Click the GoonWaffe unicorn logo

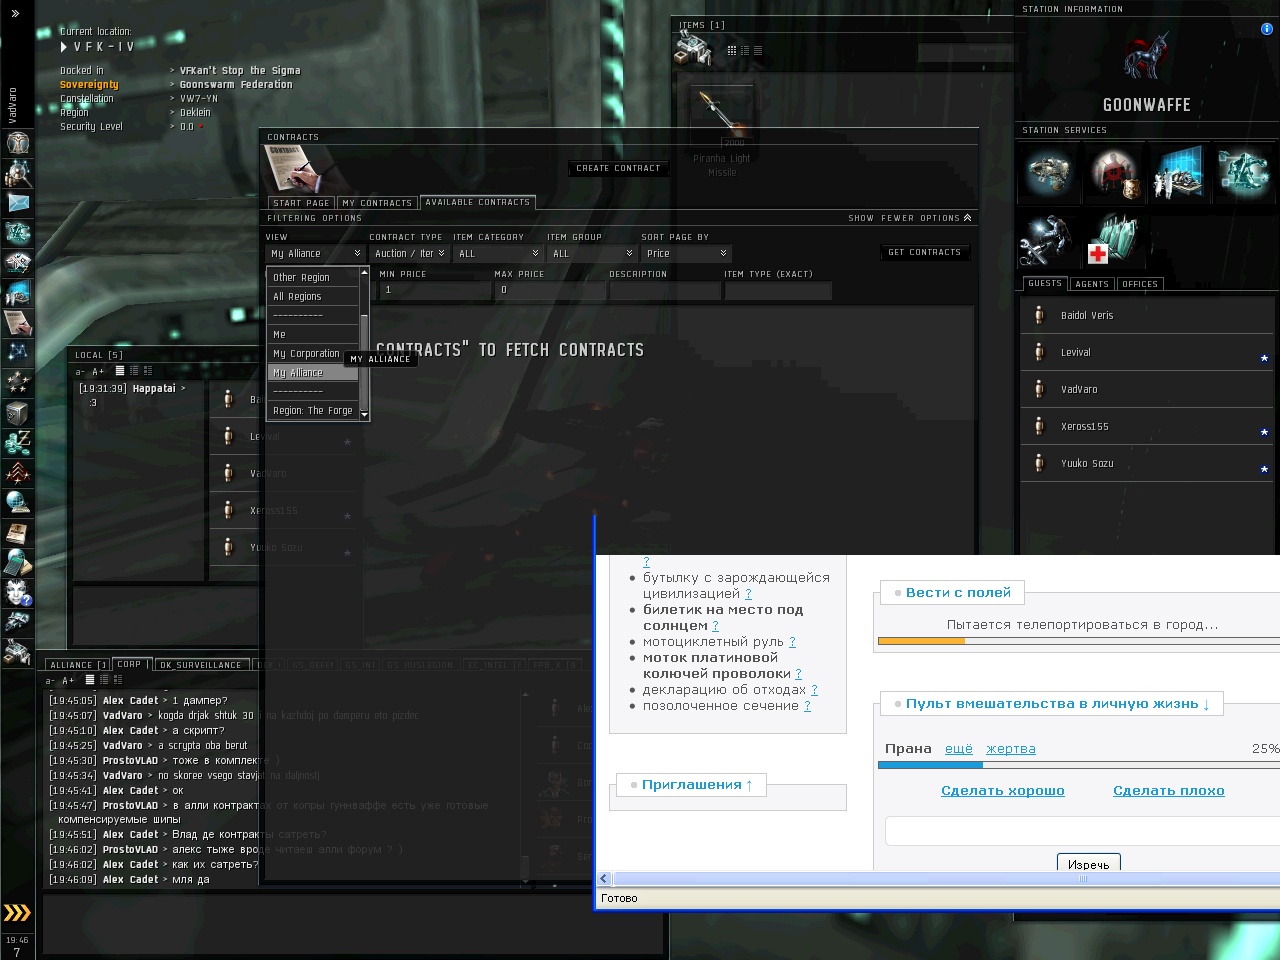(x=1146, y=58)
